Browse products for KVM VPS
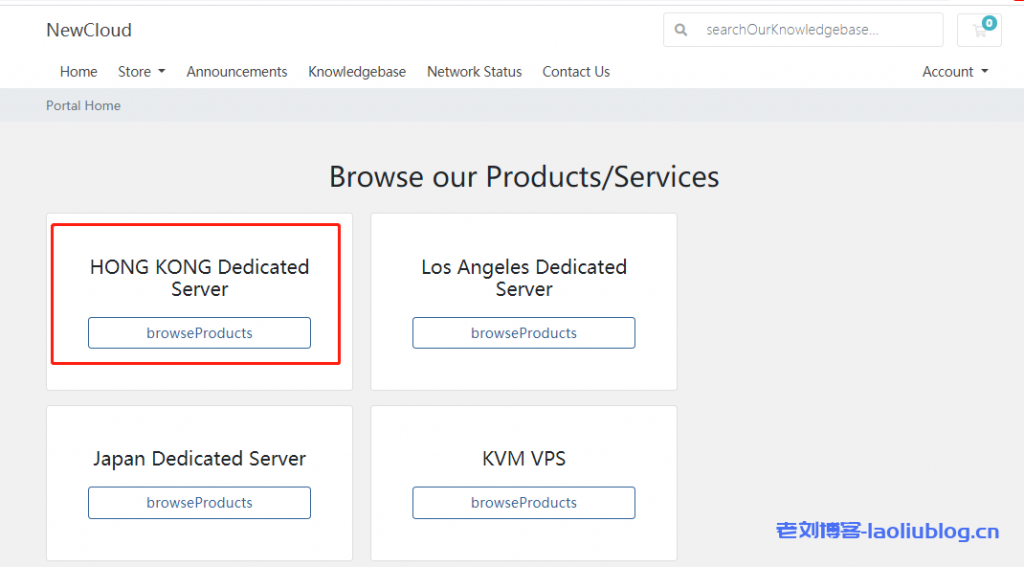Viewport: 1024px width, 567px height. (x=524, y=503)
